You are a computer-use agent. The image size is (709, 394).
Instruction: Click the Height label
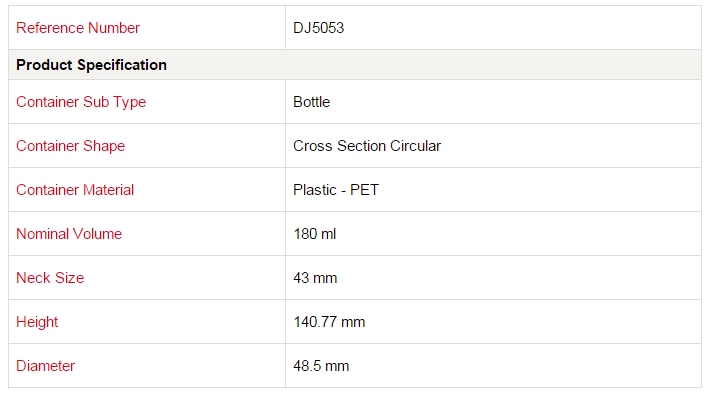pos(37,322)
